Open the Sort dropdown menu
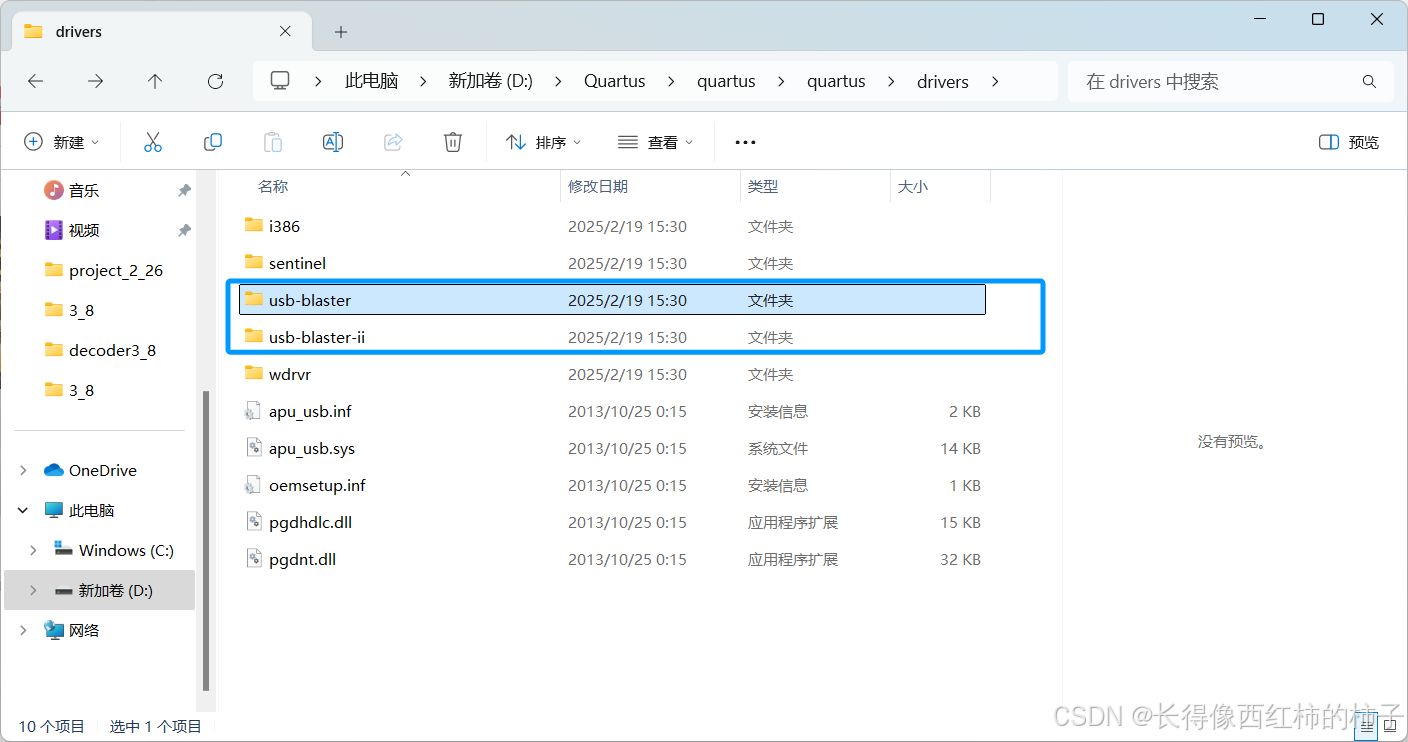Viewport: 1408px width, 742px height. 544,142
